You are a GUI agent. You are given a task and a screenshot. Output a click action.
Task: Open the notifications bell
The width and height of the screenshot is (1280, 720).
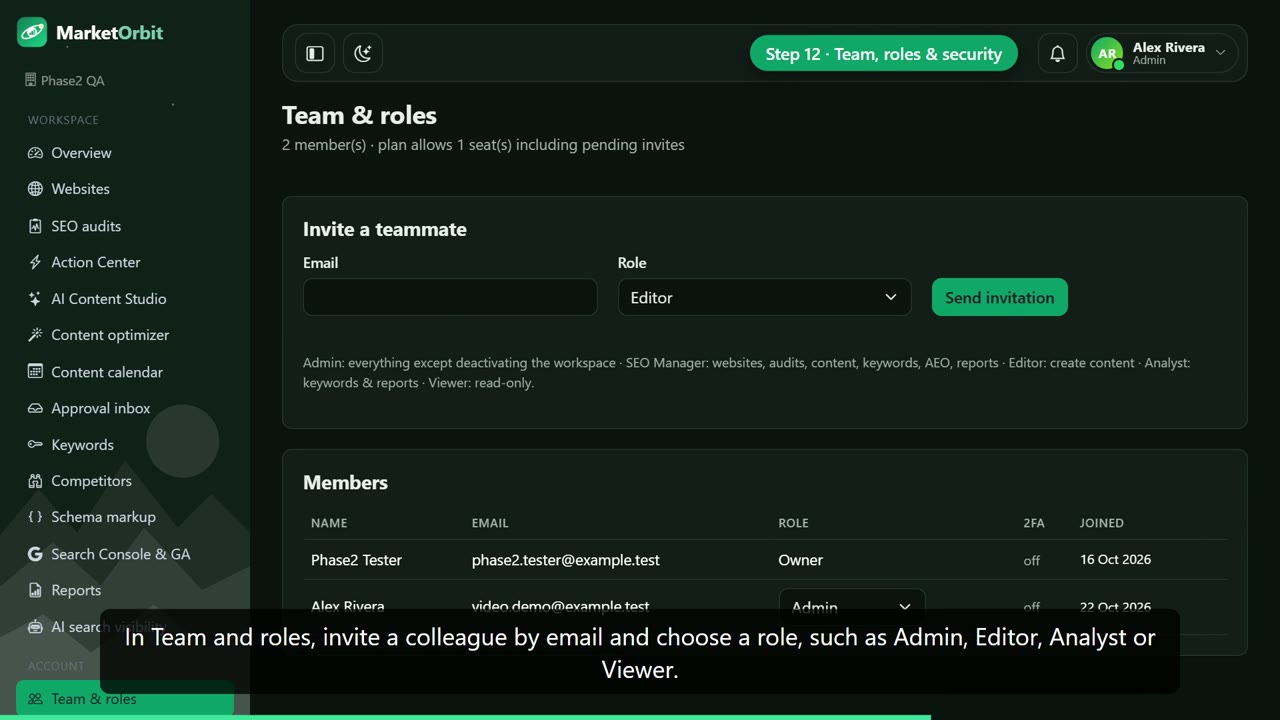(x=1057, y=54)
